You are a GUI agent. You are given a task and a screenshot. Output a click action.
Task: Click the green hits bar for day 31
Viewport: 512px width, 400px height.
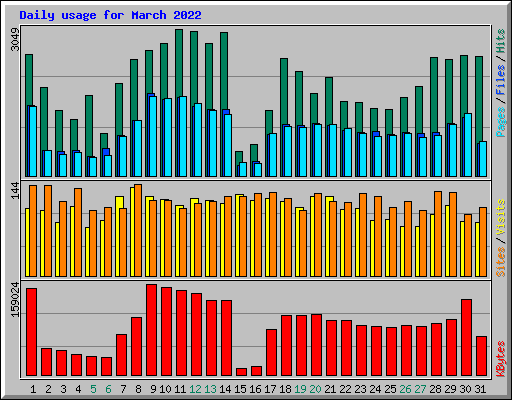click(479, 99)
